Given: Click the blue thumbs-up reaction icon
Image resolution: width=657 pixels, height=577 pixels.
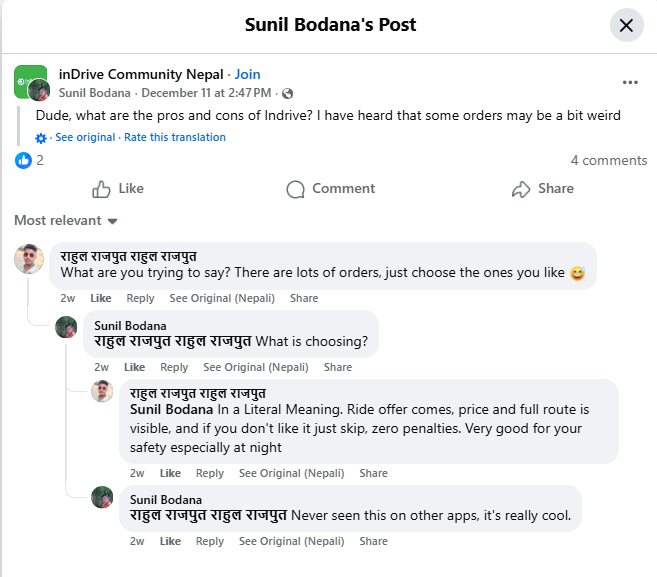Looking at the screenshot, I should 23,160.
